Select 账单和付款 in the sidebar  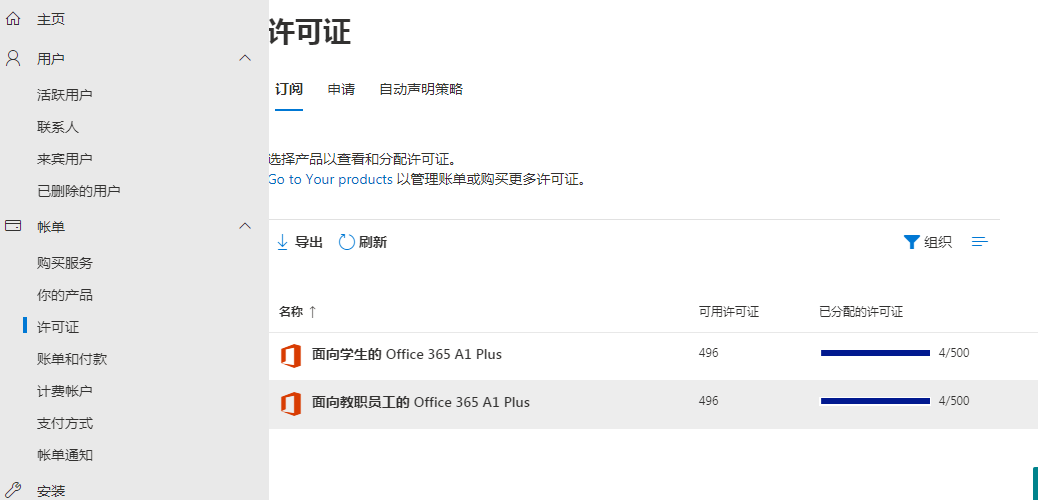pyautogui.click(x=72, y=359)
